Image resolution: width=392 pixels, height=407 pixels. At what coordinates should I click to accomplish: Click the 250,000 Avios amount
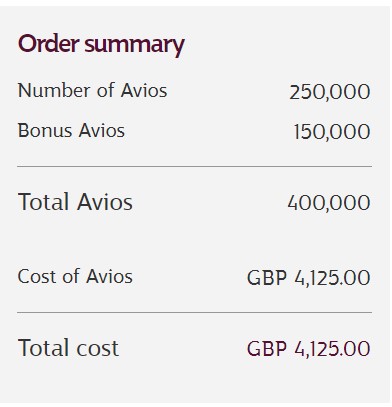(x=330, y=92)
